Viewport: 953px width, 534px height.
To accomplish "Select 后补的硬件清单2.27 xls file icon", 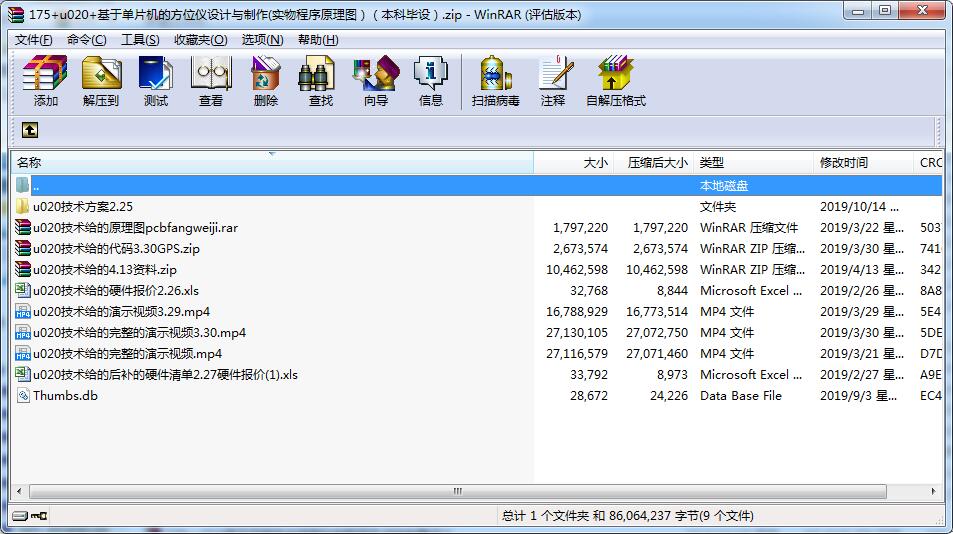I will pos(22,374).
